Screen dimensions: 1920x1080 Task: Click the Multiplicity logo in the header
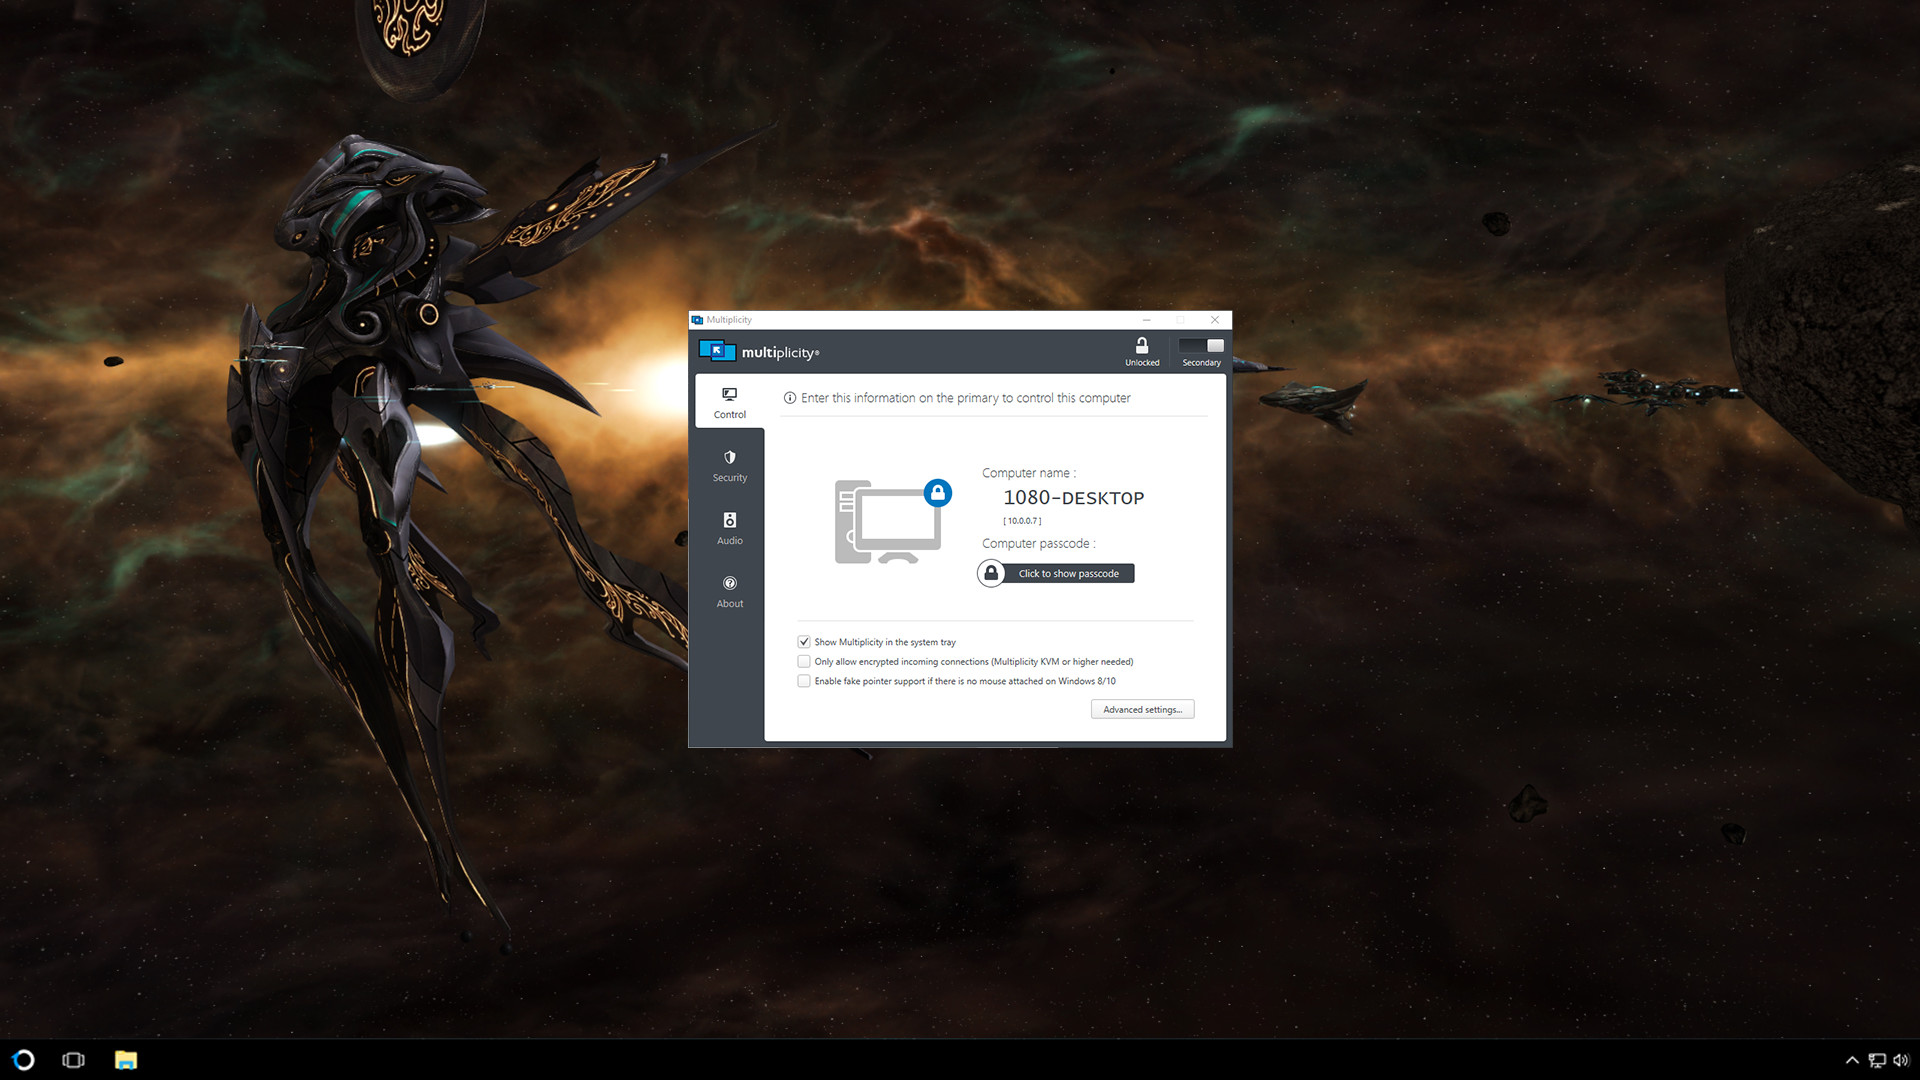[x=716, y=351]
